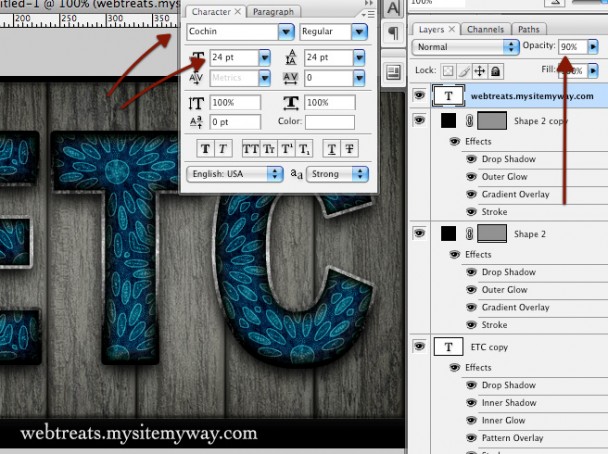
Task: Hide Inner Shadow effect on ETC copy
Action: (x=471, y=403)
